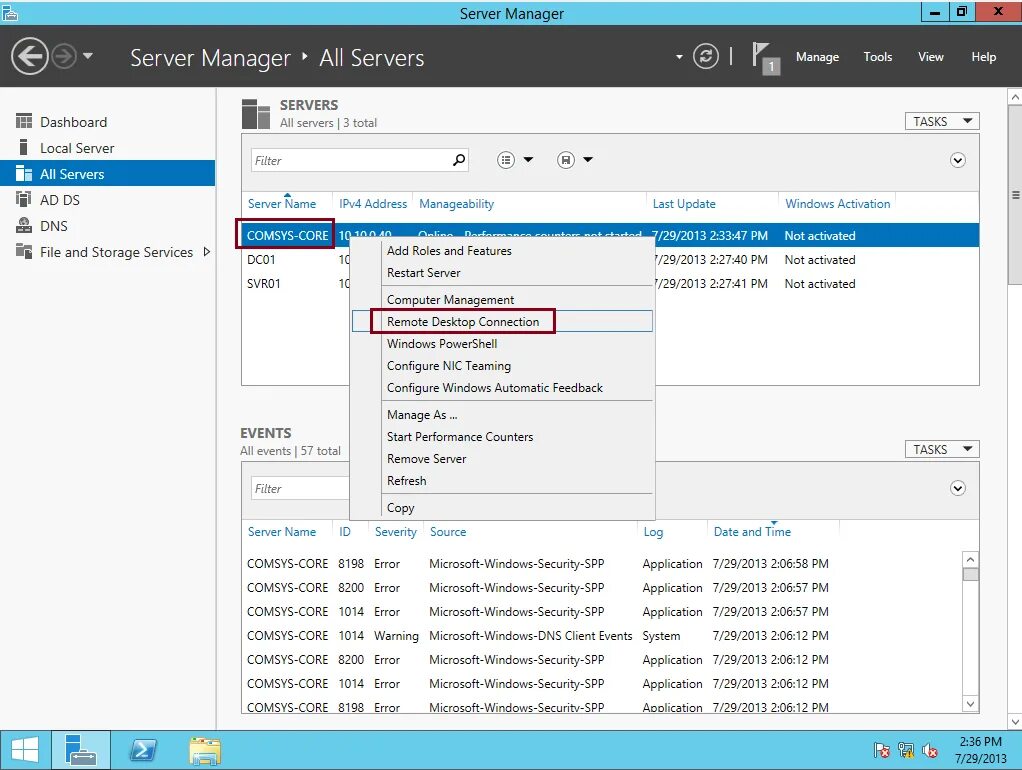The image size is (1022, 770).
Task: Choose Configure NIC Teaming
Action: [502, 366]
